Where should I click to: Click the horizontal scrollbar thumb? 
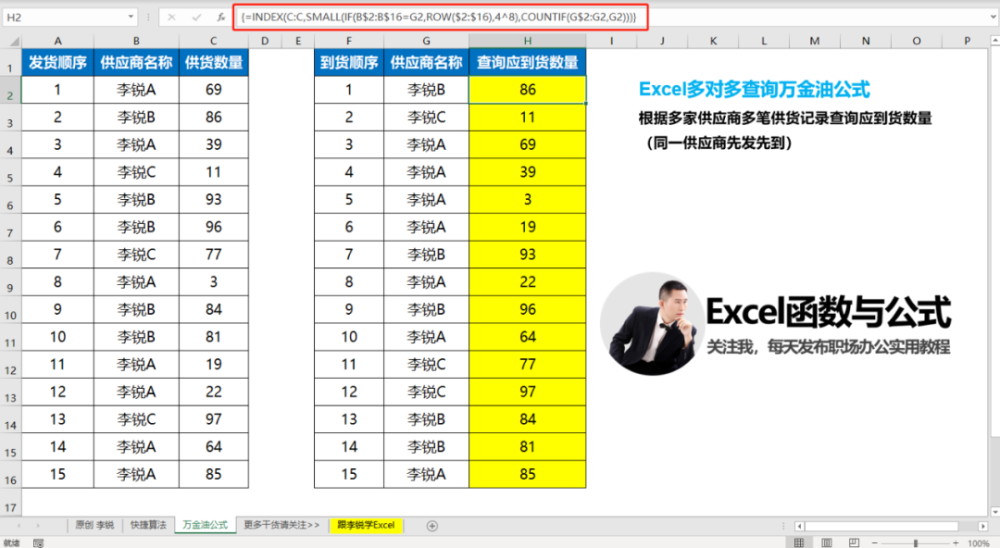click(x=881, y=526)
